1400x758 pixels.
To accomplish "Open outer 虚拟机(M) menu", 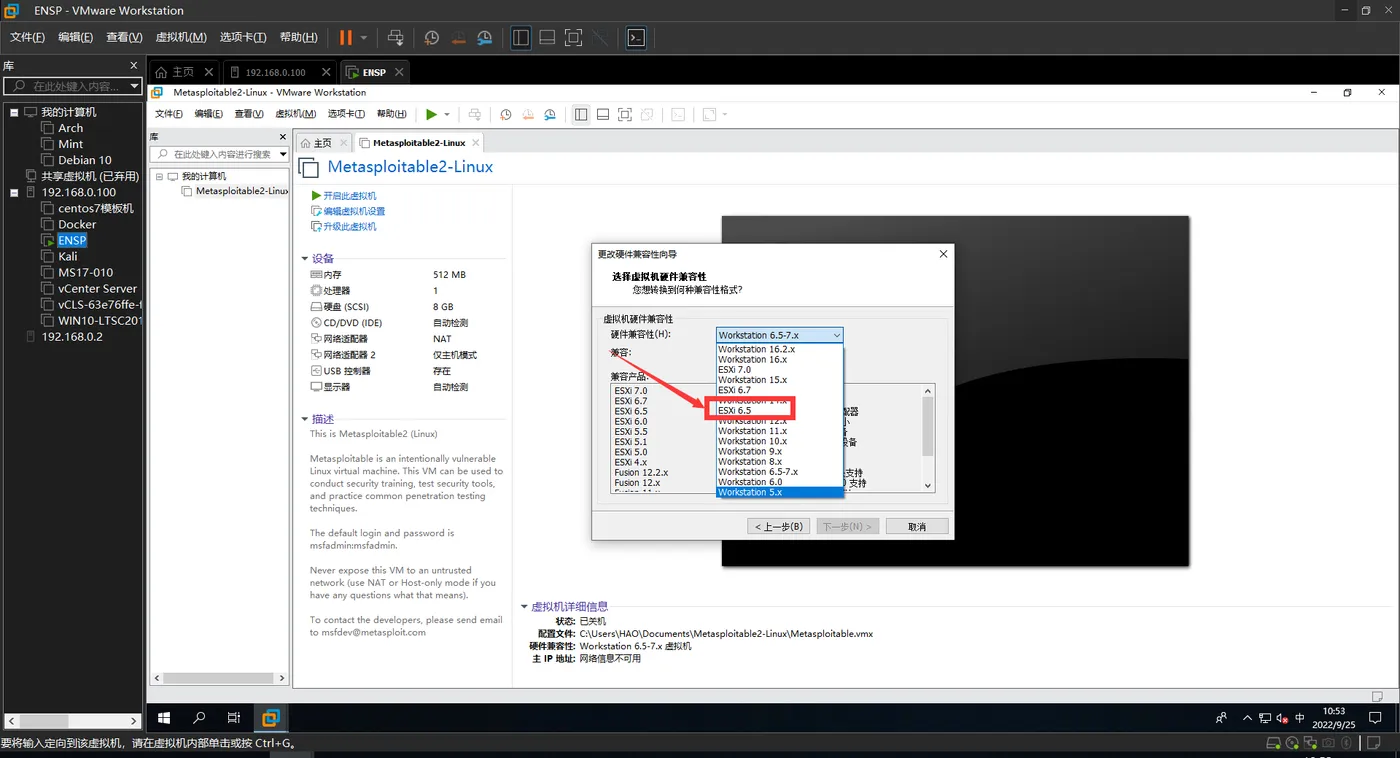I will [x=181, y=38].
